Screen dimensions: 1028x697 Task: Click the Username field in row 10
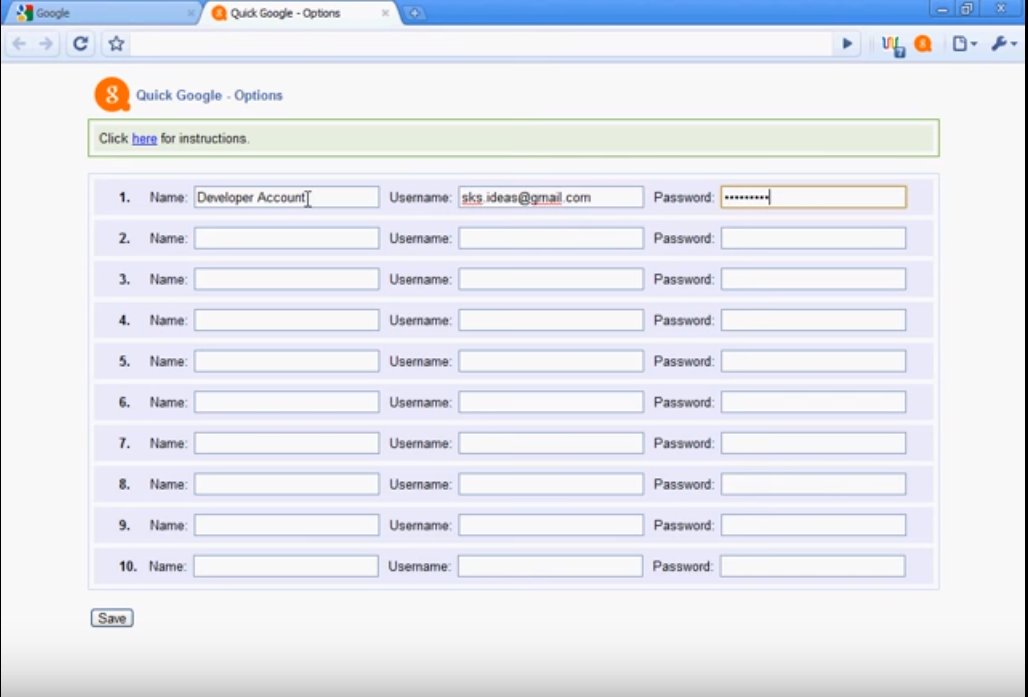(x=550, y=566)
